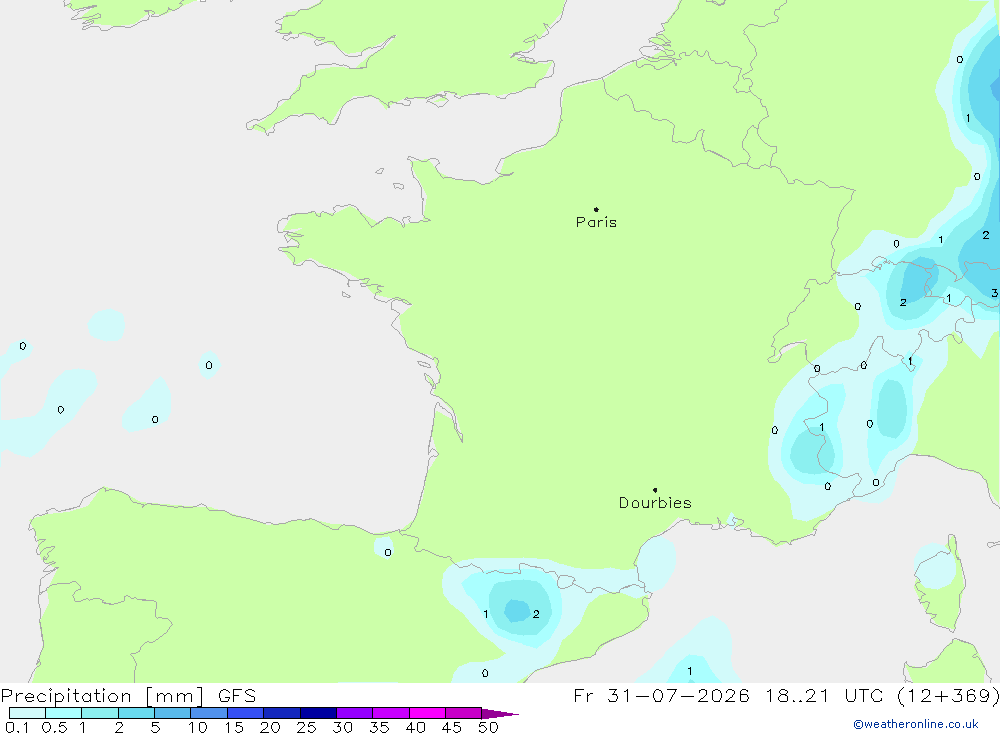This screenshot has width=1000, height=733.
Task: Click the Paris city label
Action: pos(596,222)
